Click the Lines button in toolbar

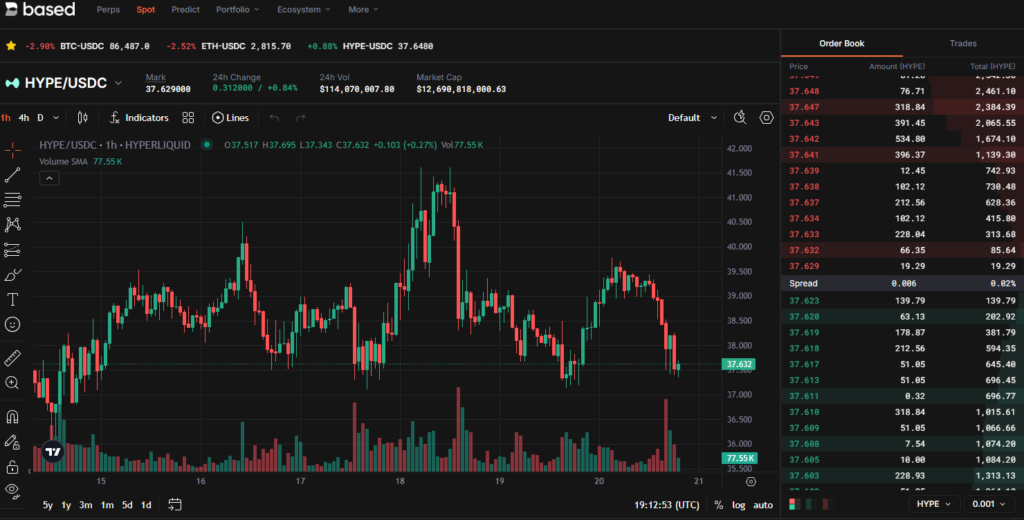(x=231, y=117)
